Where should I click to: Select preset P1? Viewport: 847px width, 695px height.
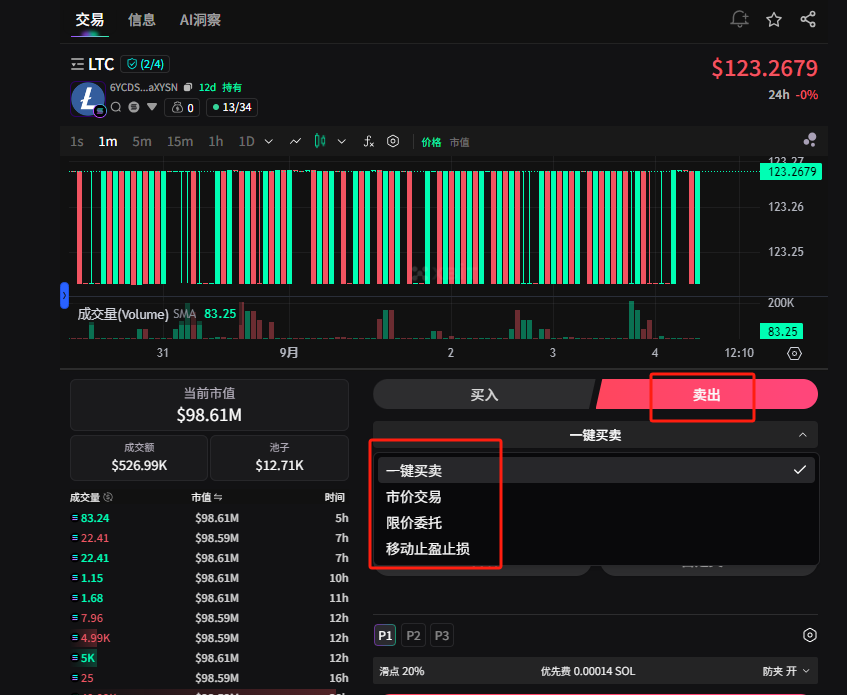385,635
